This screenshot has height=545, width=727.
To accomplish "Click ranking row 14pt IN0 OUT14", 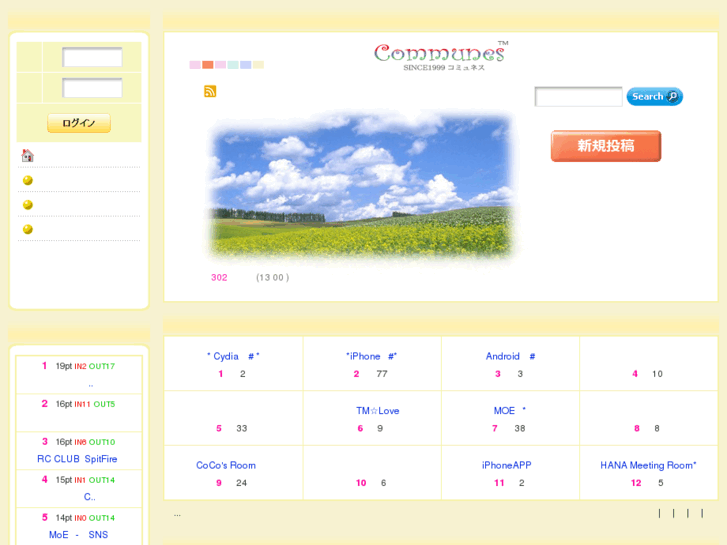I will pyautogui.click(x=79, y=518).
